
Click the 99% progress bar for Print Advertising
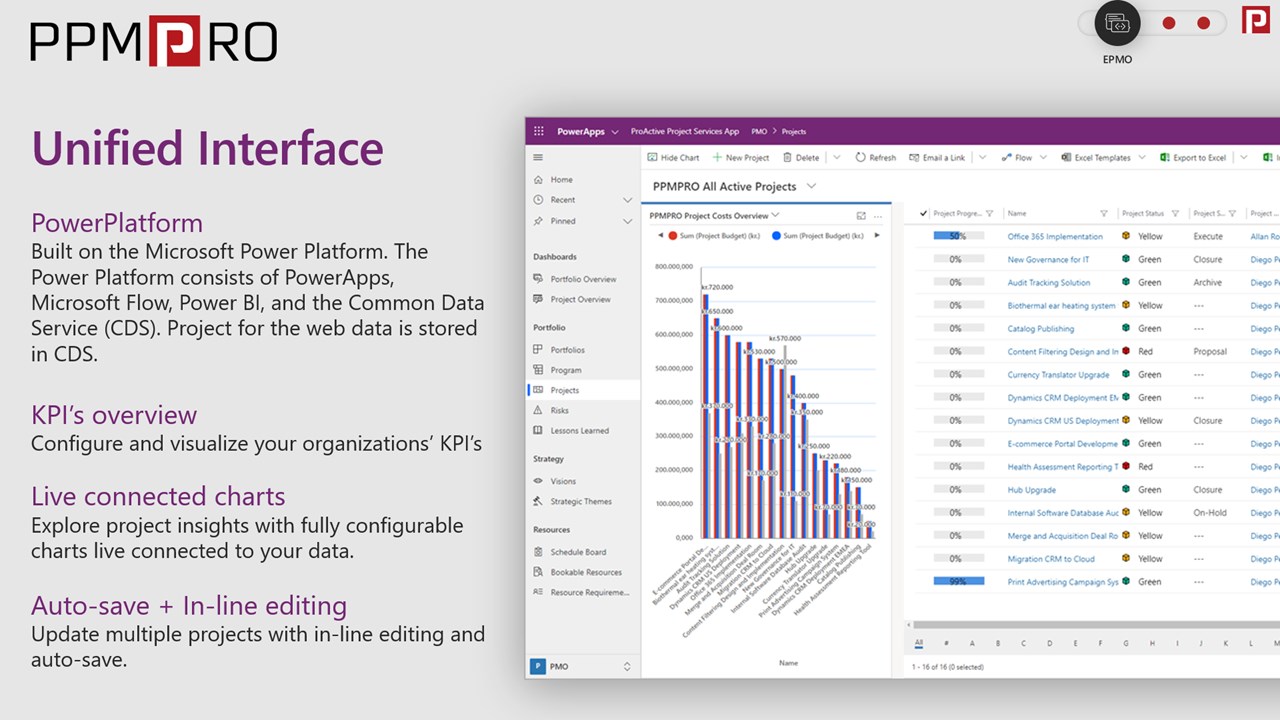coord(958,582)
